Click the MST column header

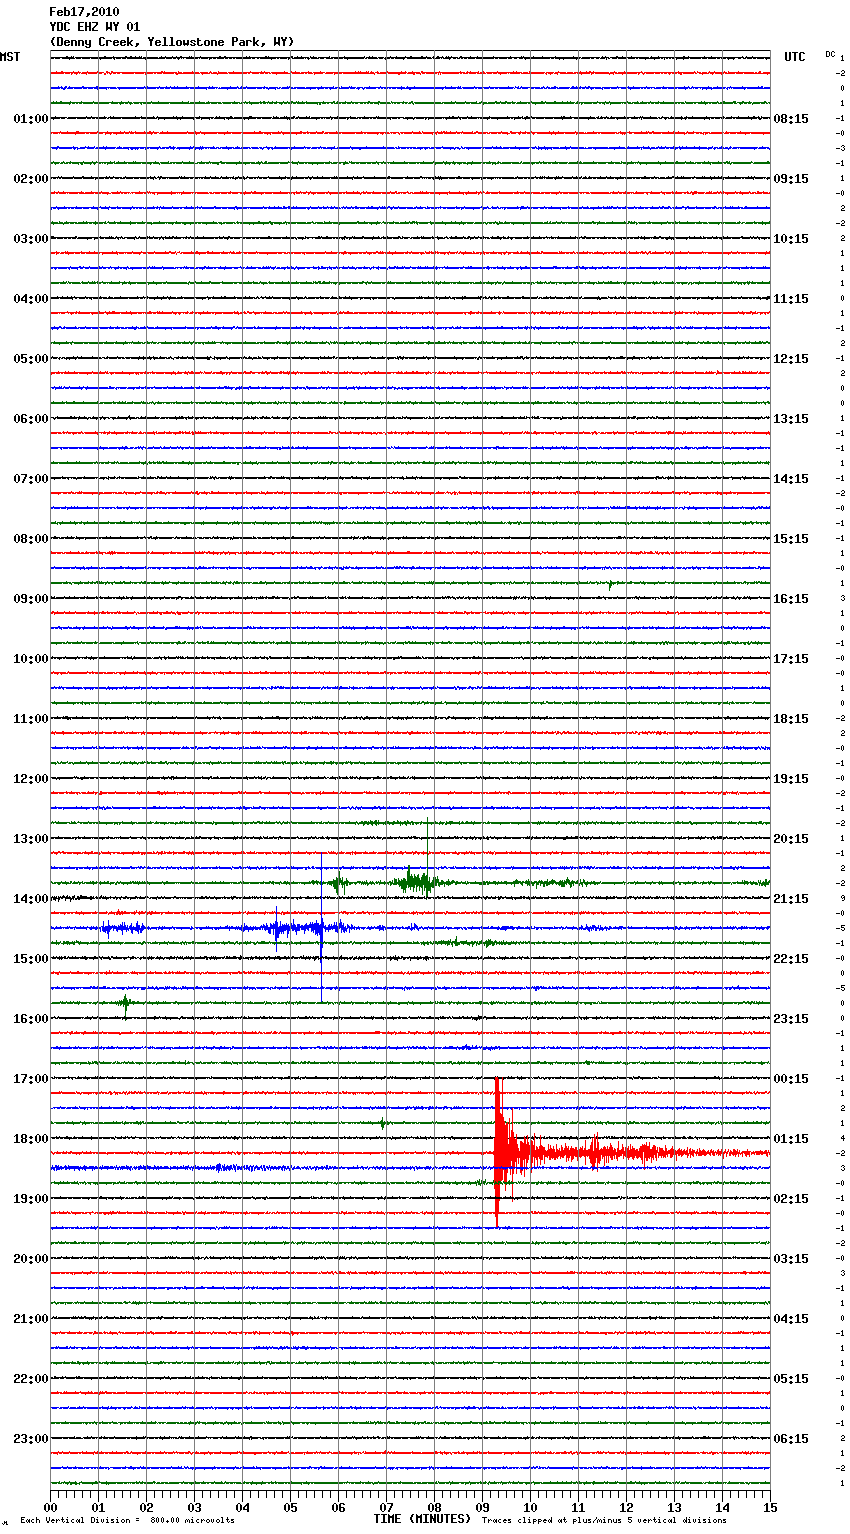(10, 57)
